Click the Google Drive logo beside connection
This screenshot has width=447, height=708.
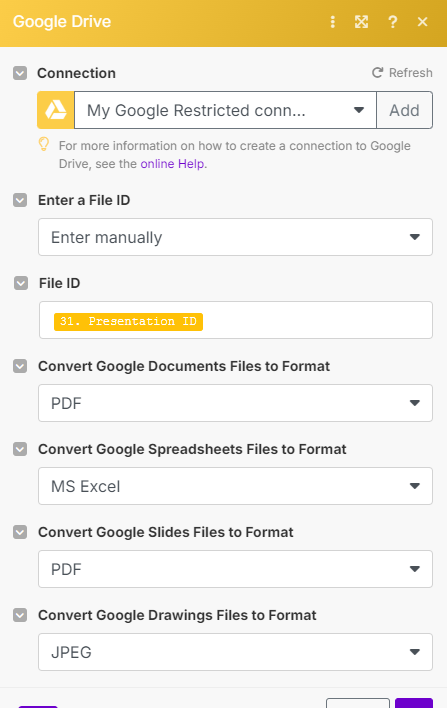pyautogui.click(x=56, y=110)
